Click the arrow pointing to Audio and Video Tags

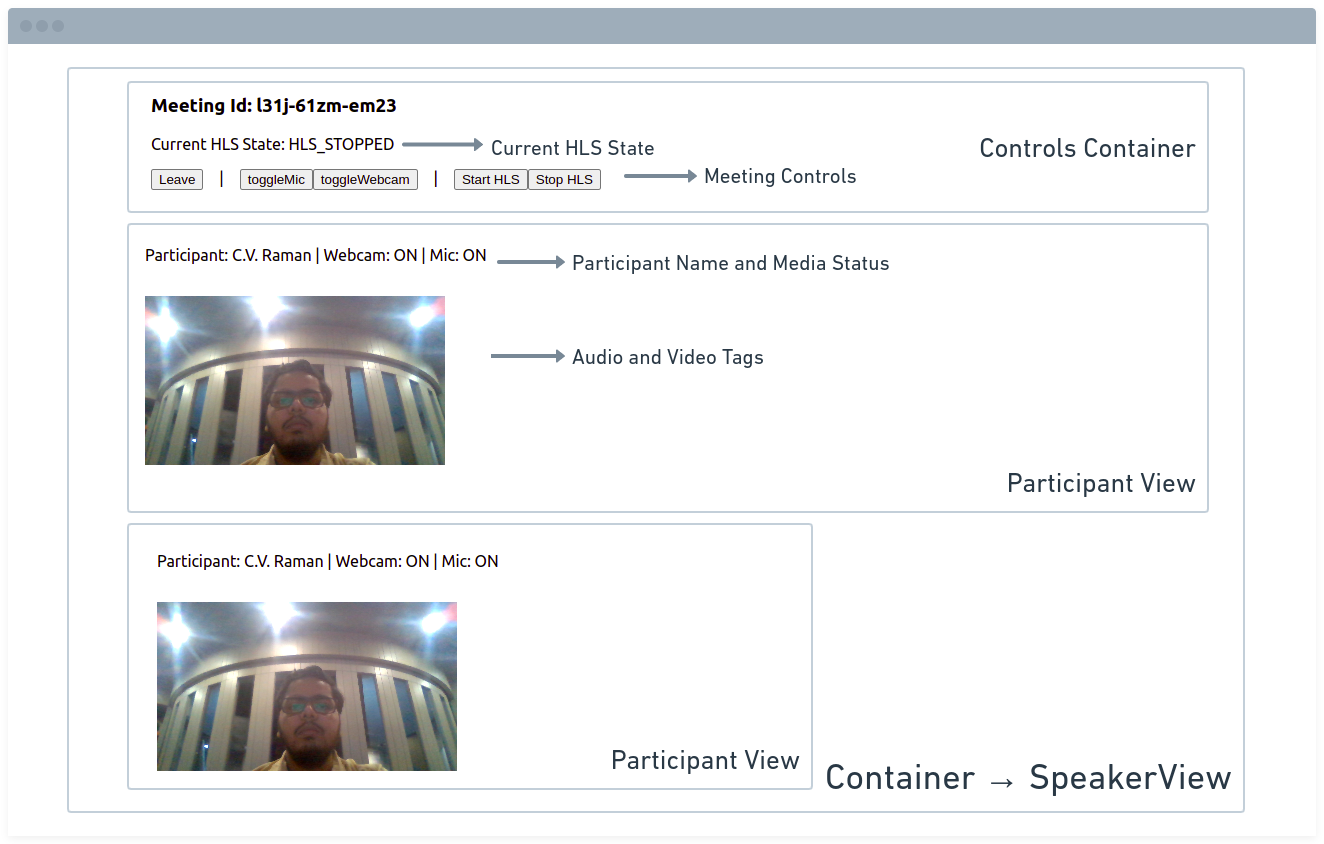[528, 356]
